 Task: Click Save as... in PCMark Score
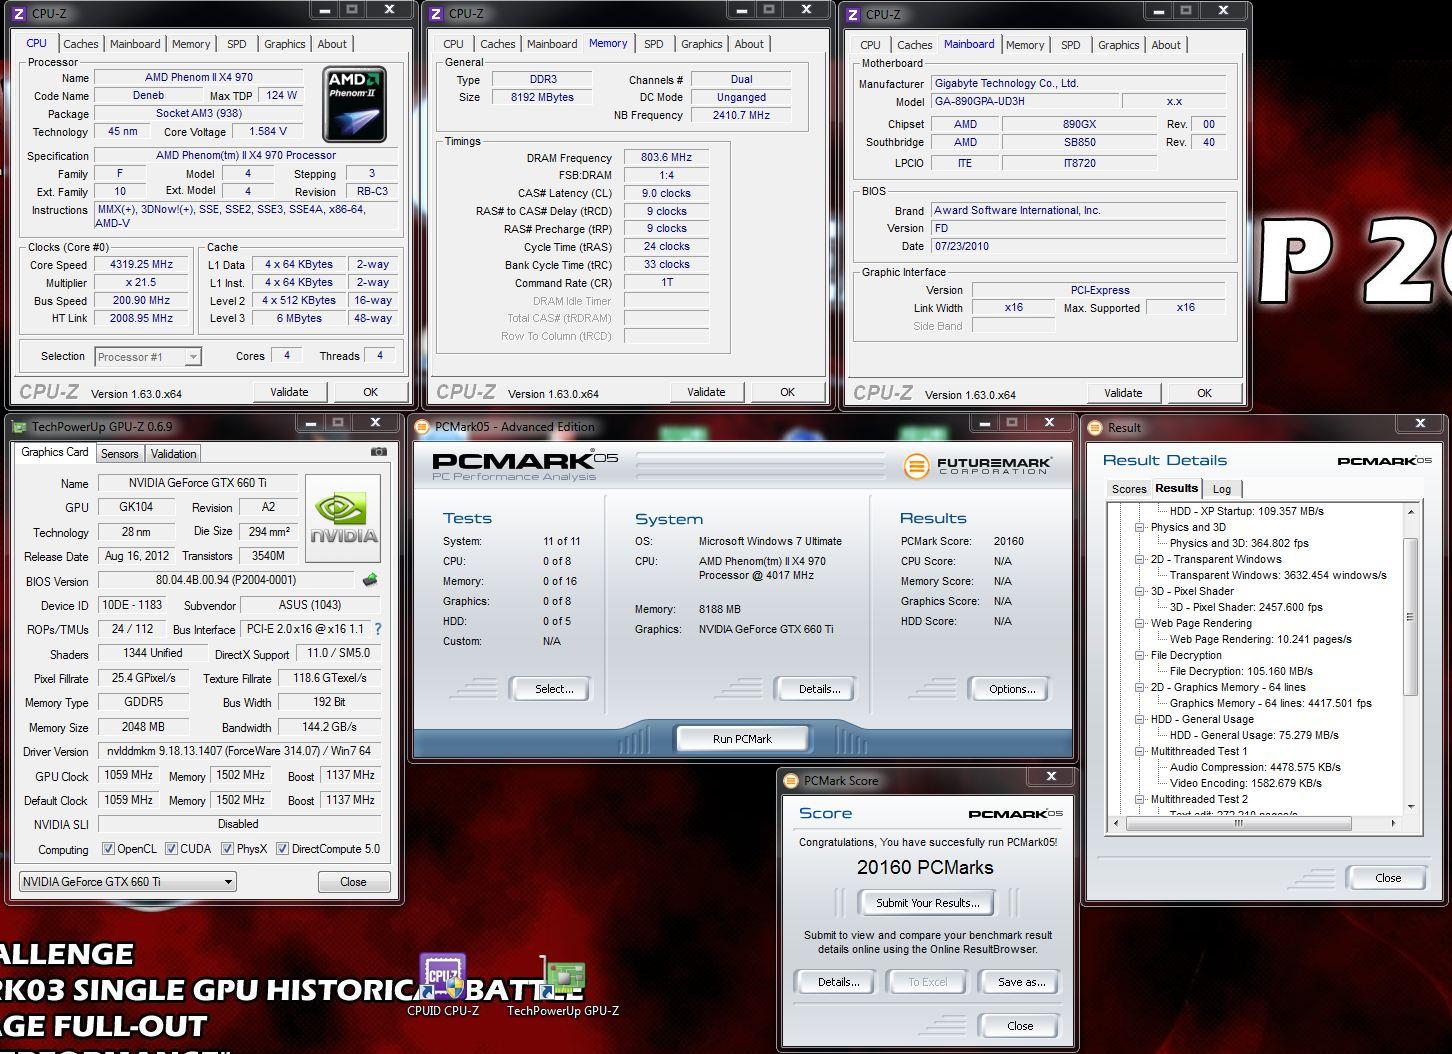point(1021,982)
